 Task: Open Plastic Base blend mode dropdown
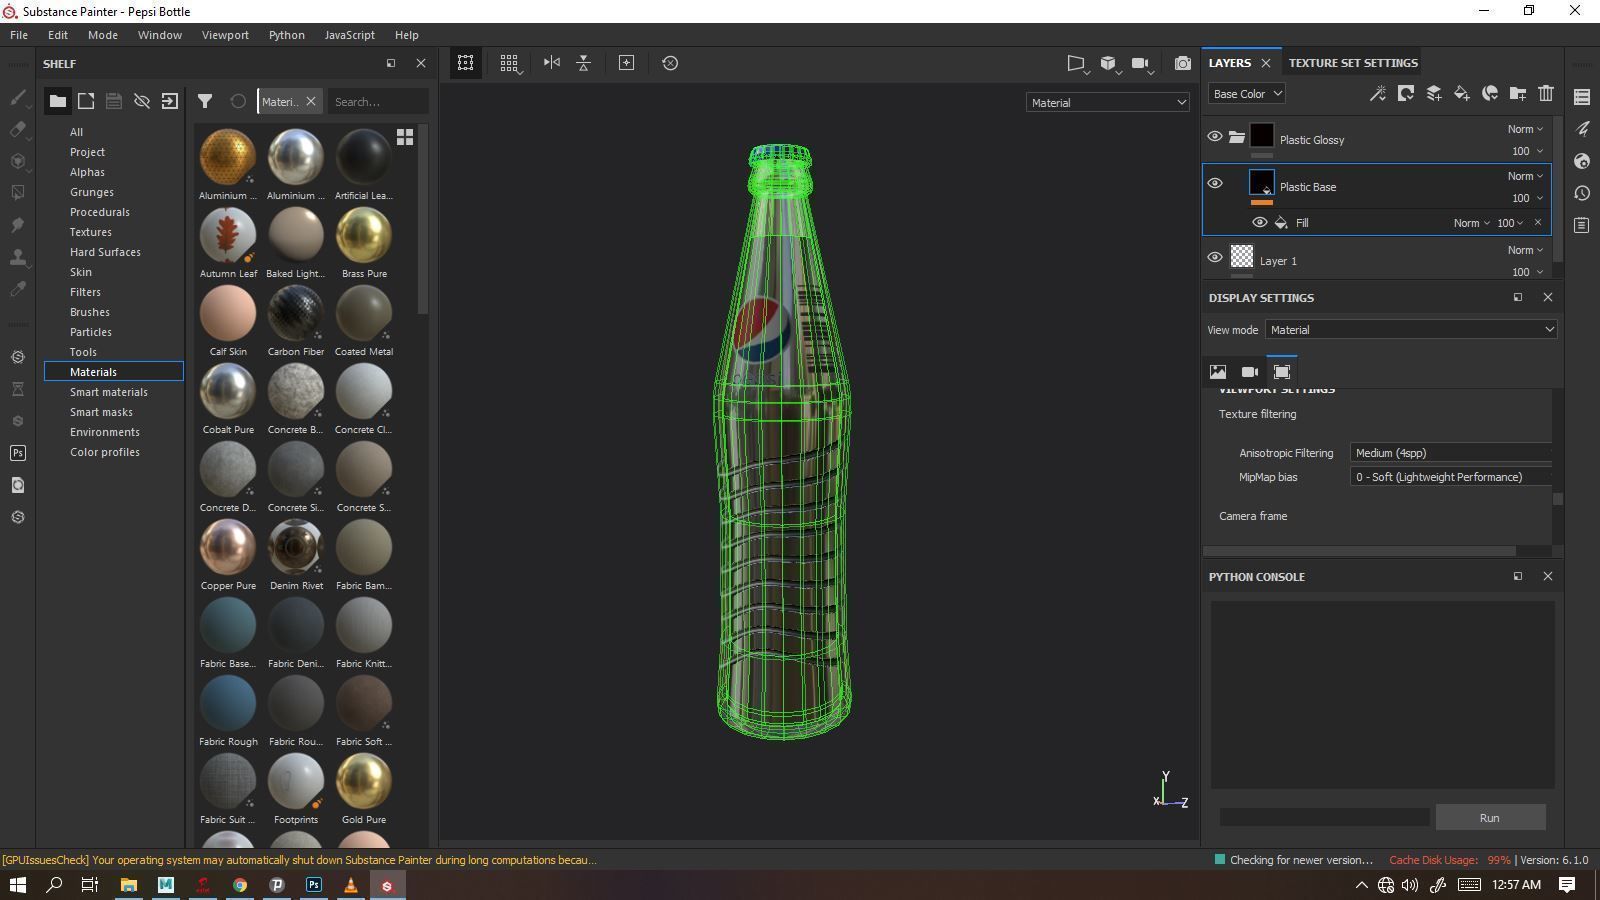[1525, 176]
